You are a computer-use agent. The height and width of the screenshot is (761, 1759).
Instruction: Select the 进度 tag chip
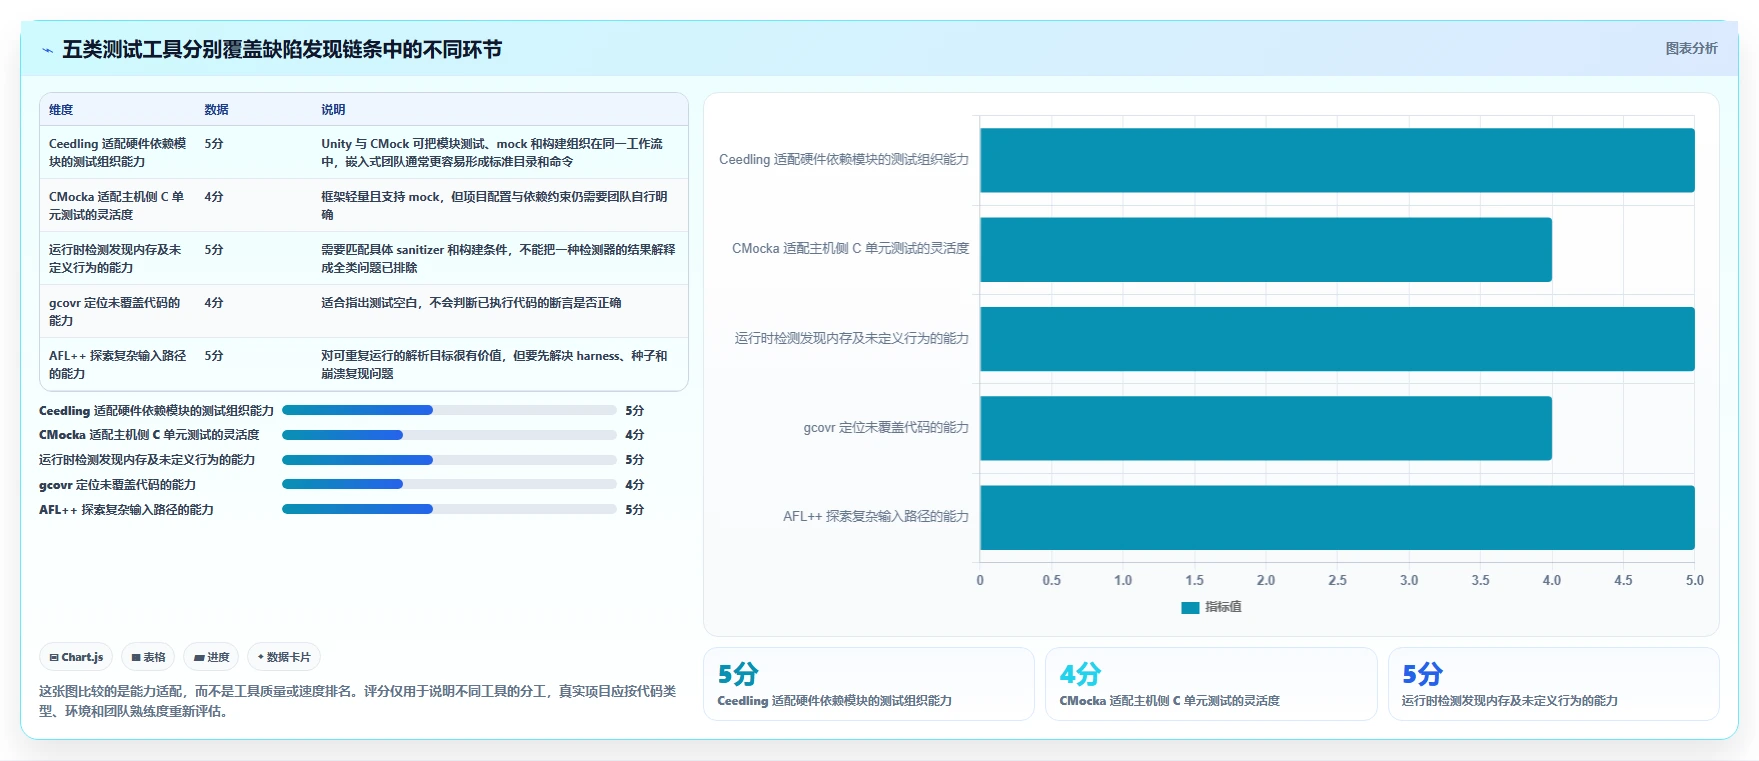[x=211, y=657]
